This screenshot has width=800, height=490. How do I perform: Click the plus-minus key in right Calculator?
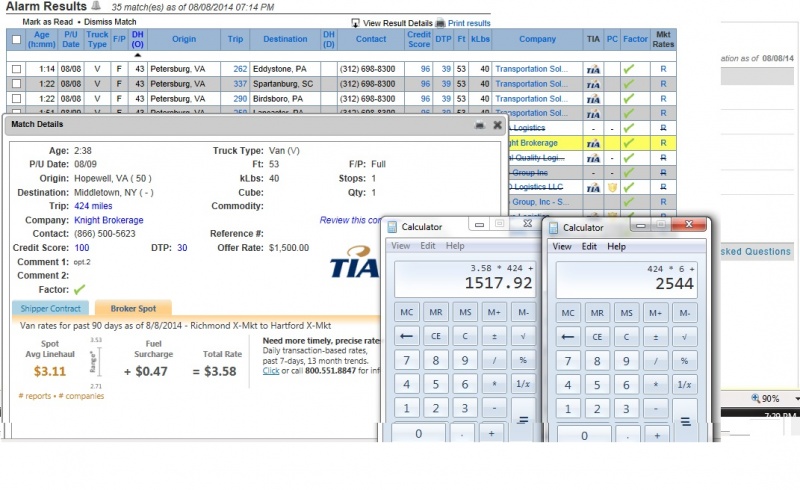(655, 337)
